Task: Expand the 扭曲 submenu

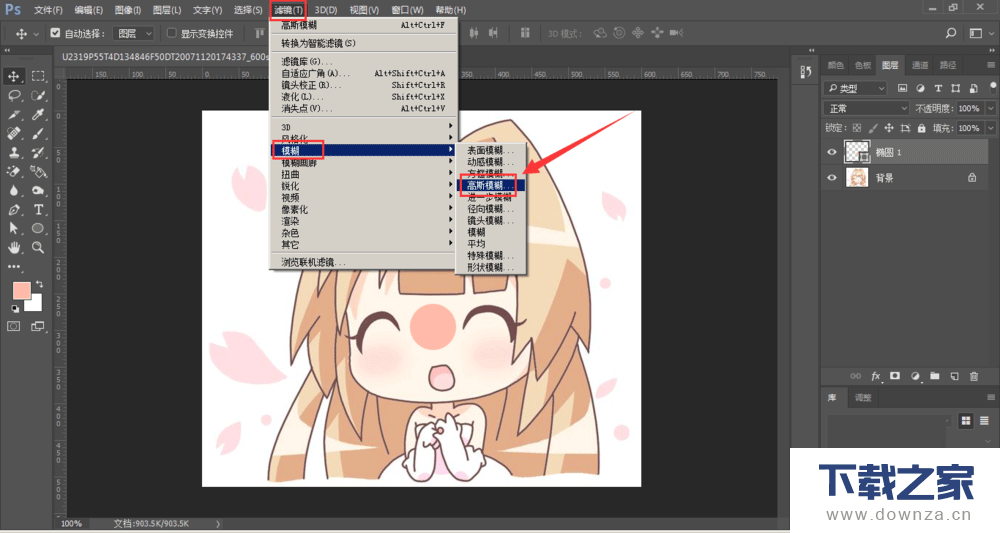Action: (363, 174)
